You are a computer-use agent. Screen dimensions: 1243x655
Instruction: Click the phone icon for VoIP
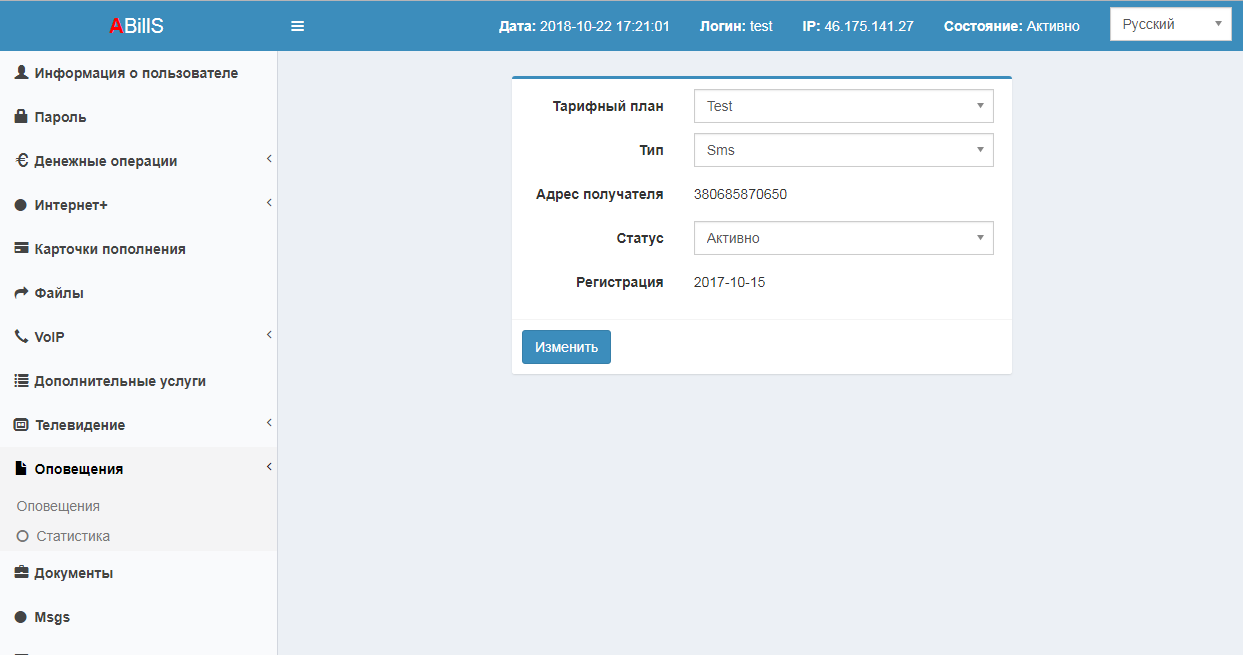[x=21, y=337]
